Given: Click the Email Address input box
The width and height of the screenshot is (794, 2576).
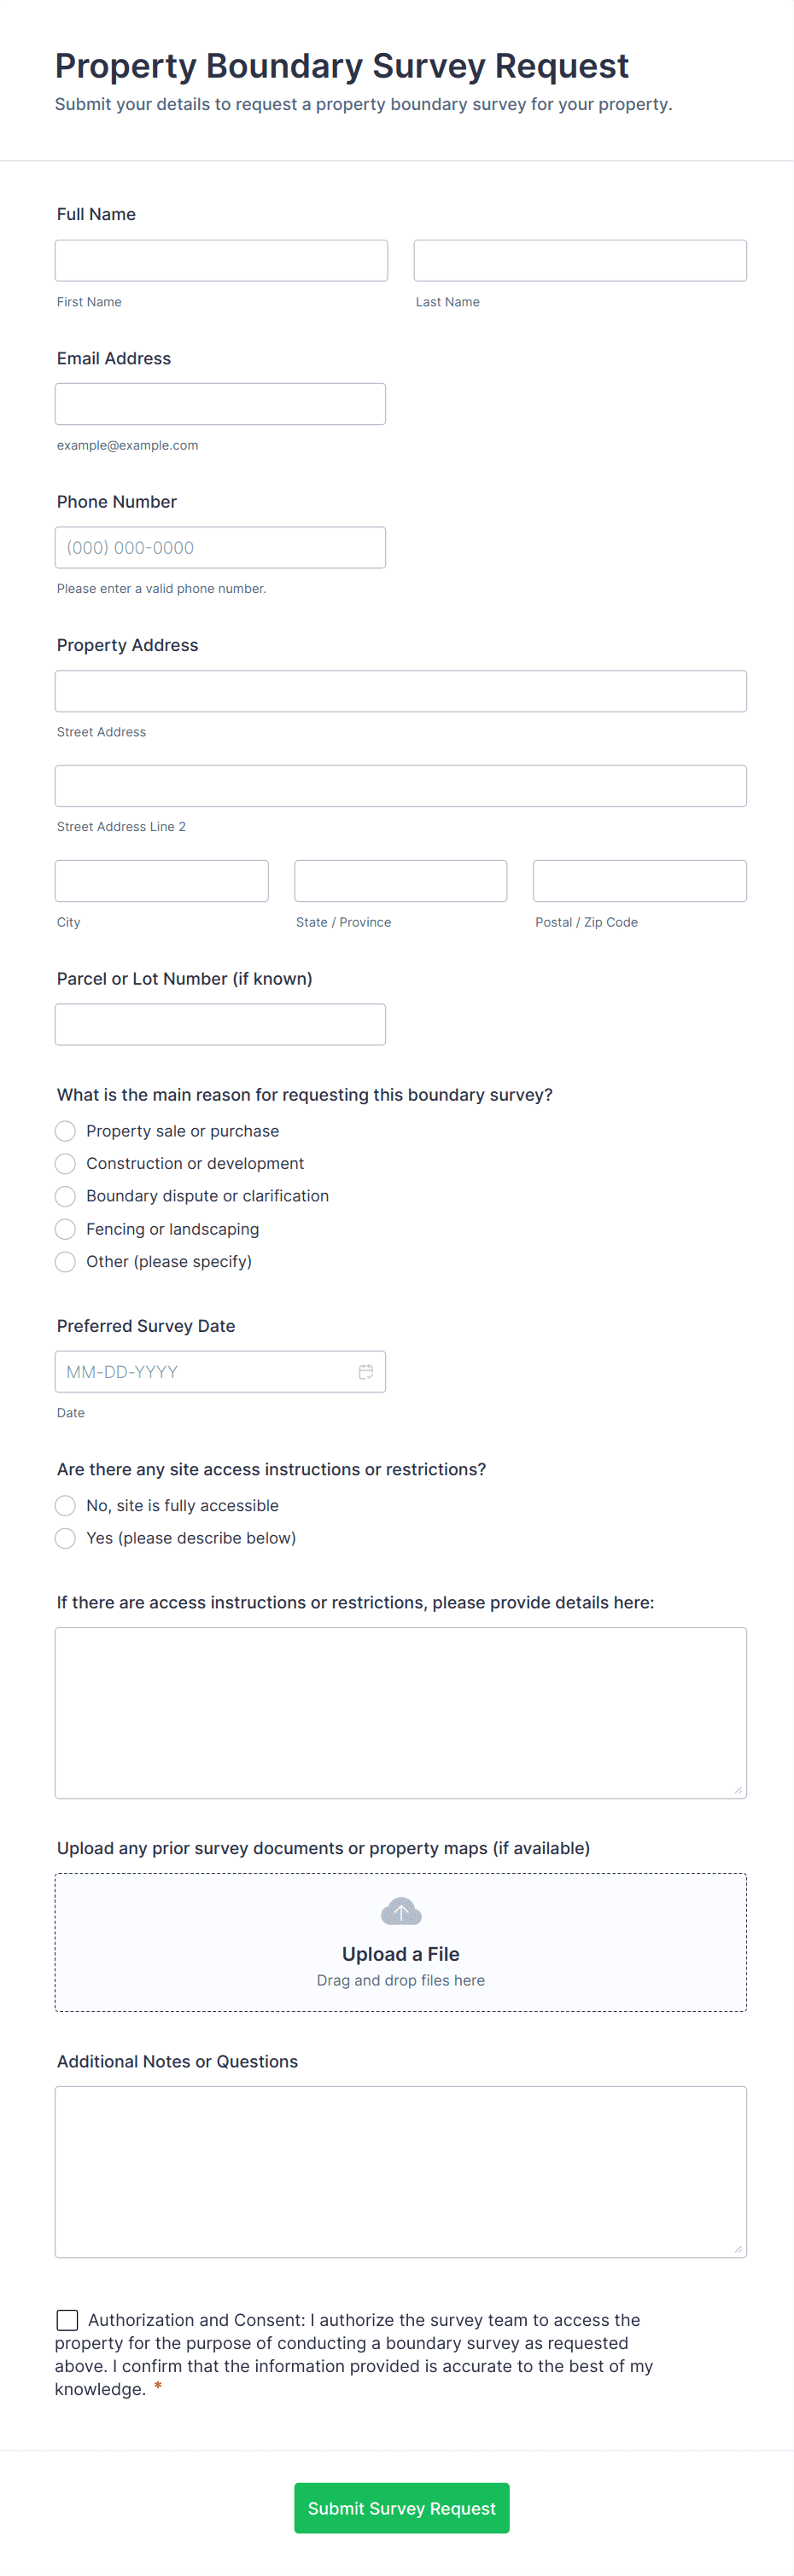Looking at the screenshot, I should point(220,404).
